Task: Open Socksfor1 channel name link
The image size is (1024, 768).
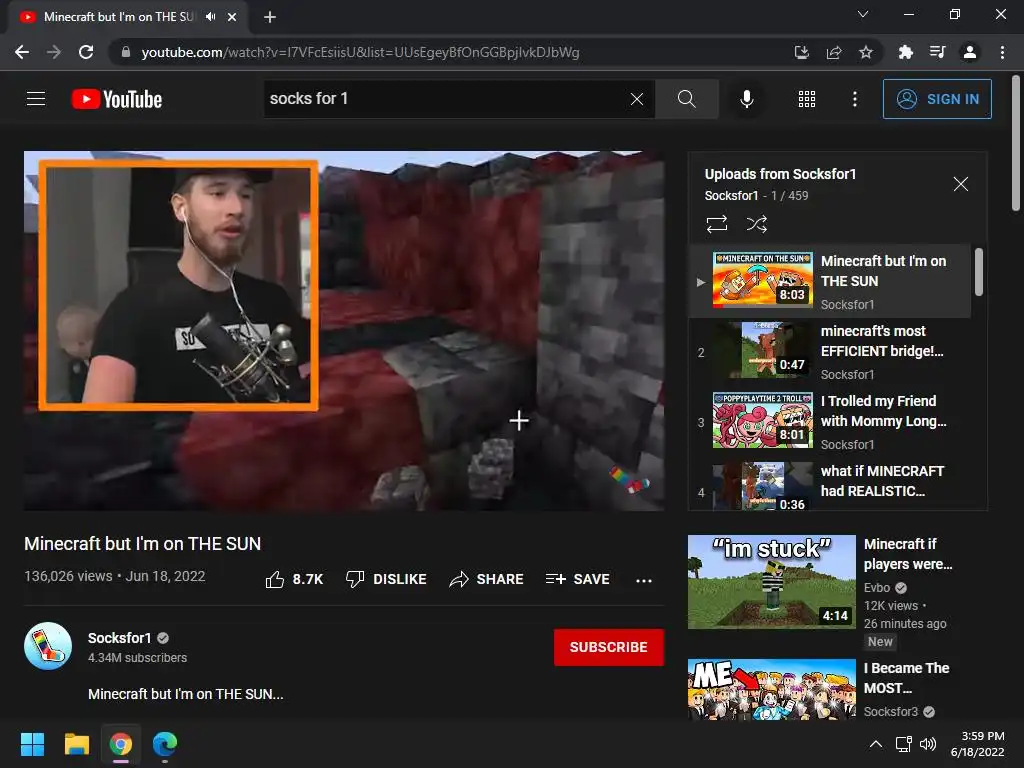Action: [x=120, y=638]
